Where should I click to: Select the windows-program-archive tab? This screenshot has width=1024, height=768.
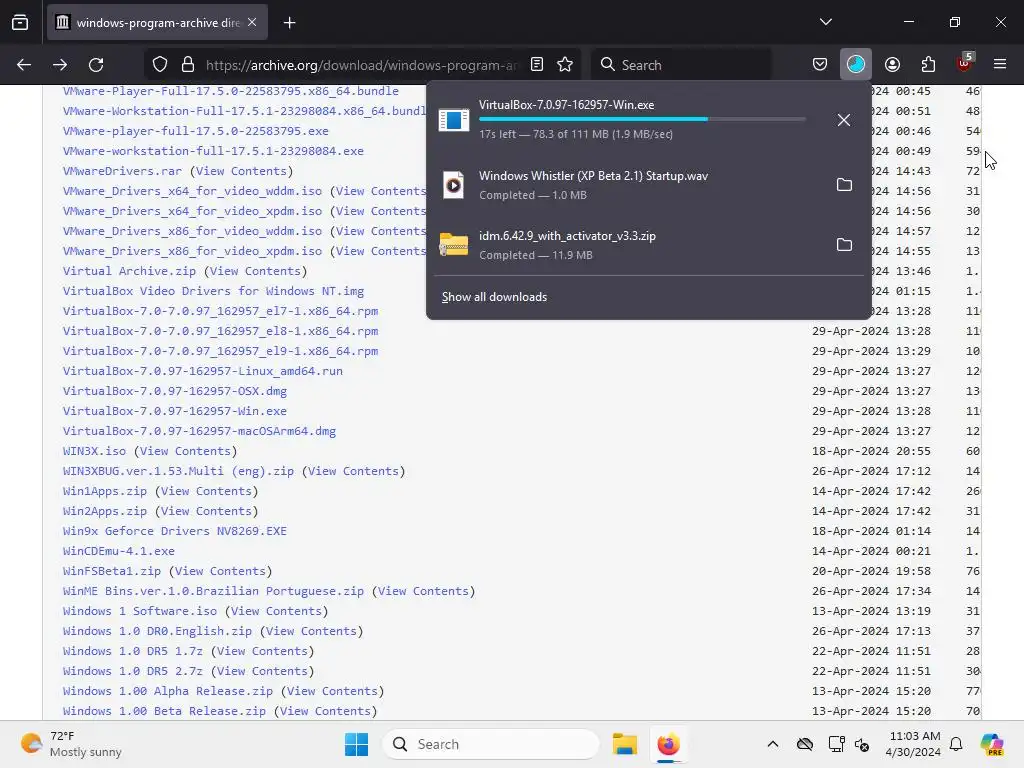(x=157, y=23)
